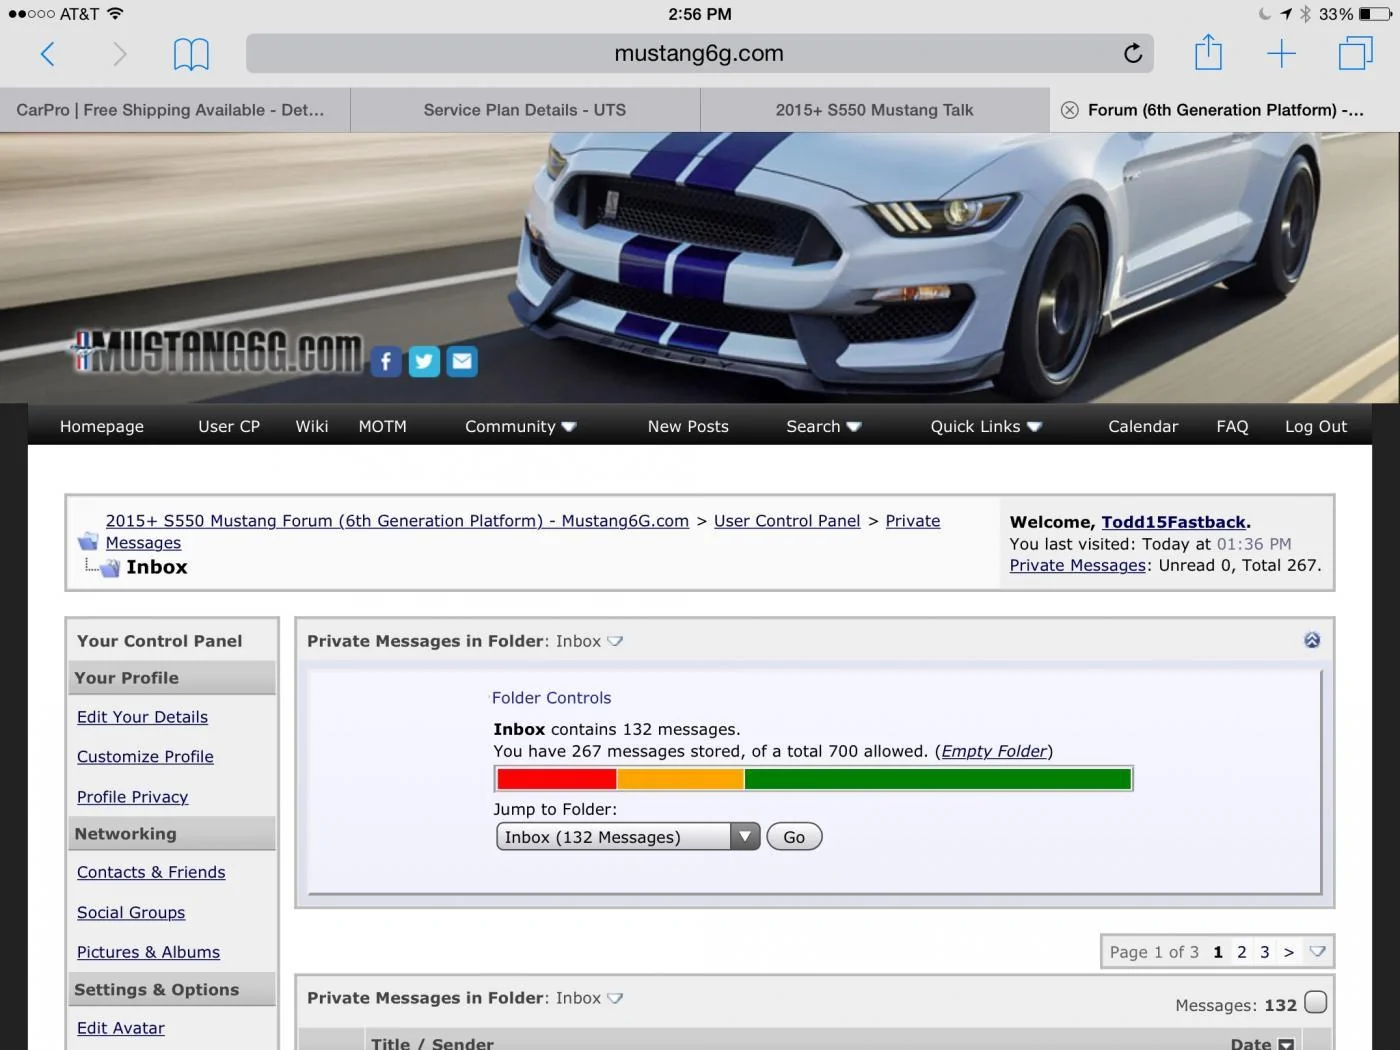Show all tabs overview icon

point(1355,53)
